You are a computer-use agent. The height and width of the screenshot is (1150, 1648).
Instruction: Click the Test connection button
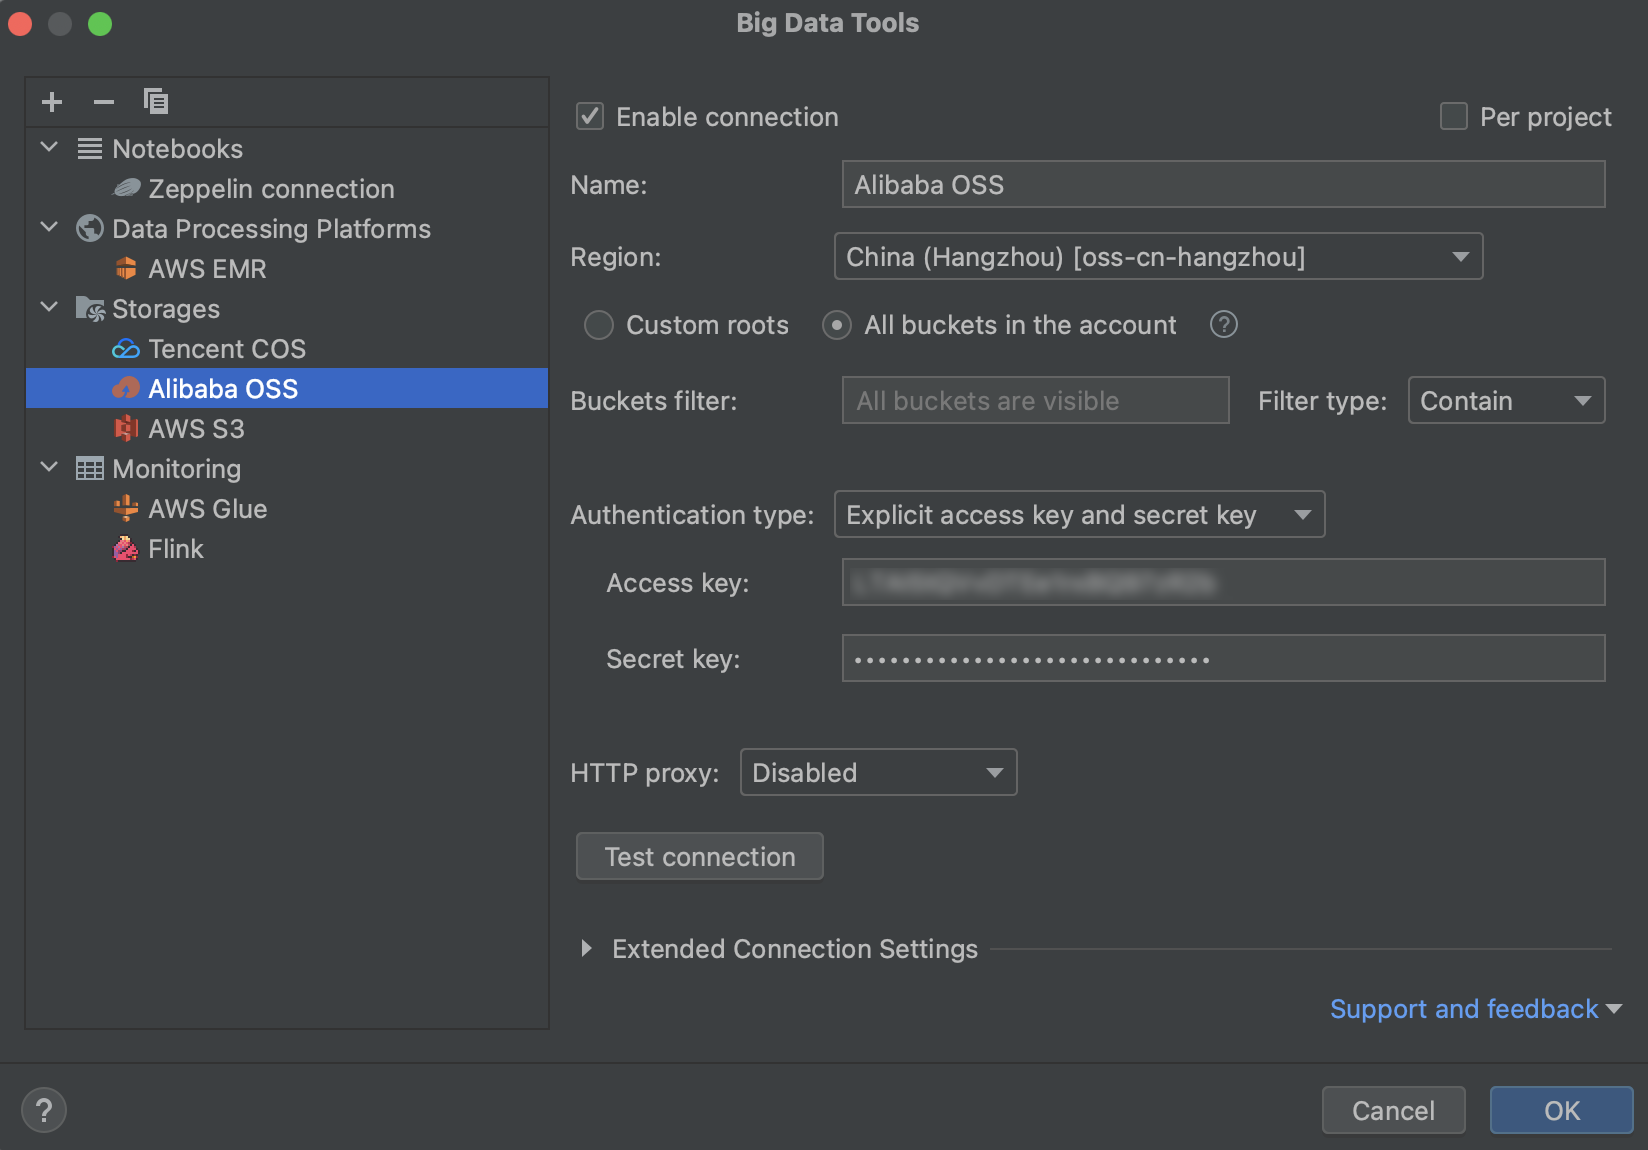(699, 856)
